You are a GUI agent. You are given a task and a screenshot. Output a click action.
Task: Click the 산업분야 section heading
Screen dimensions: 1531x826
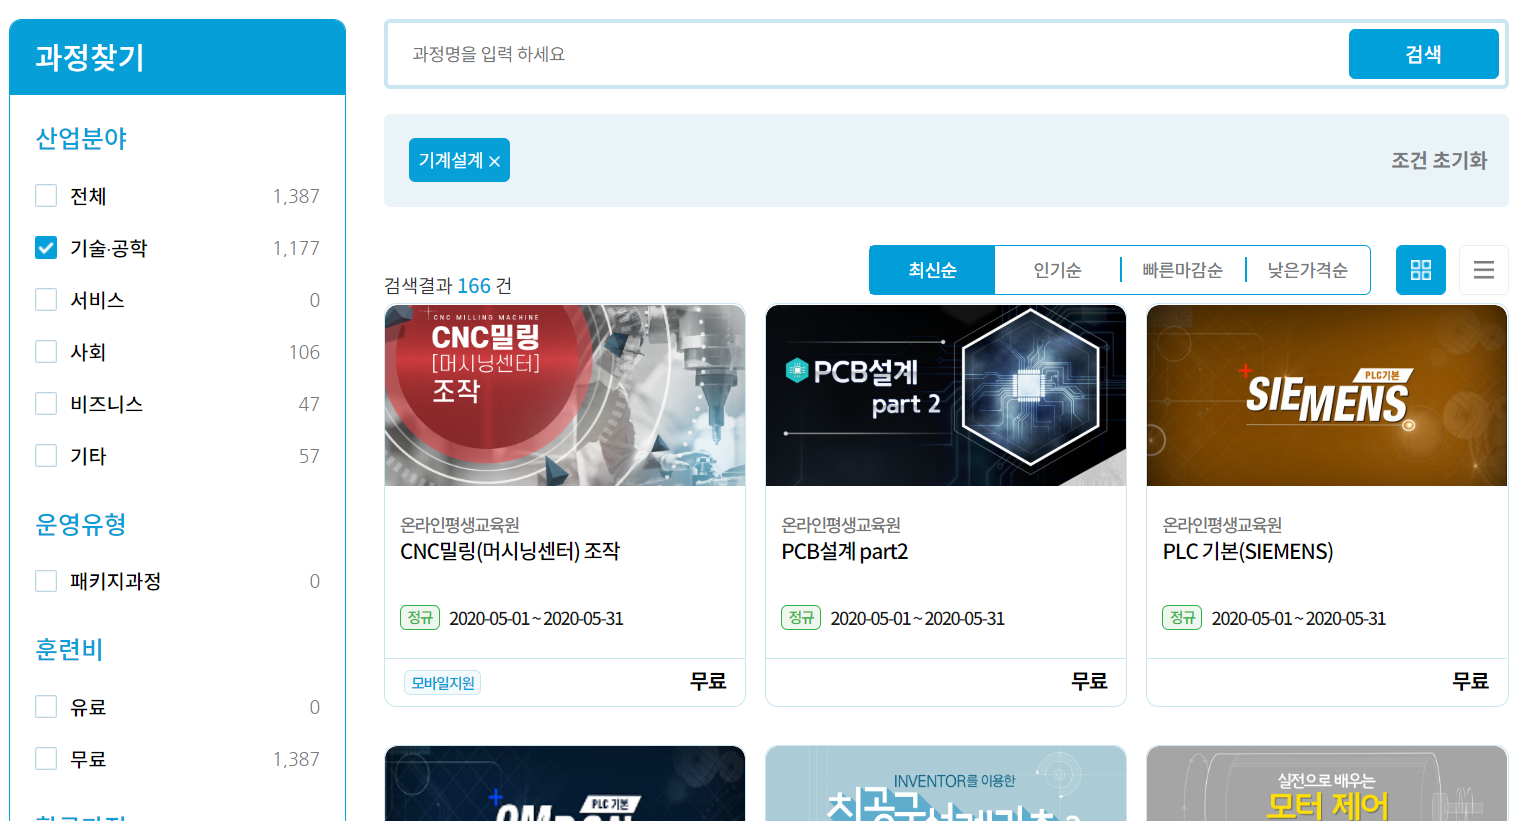81,138
